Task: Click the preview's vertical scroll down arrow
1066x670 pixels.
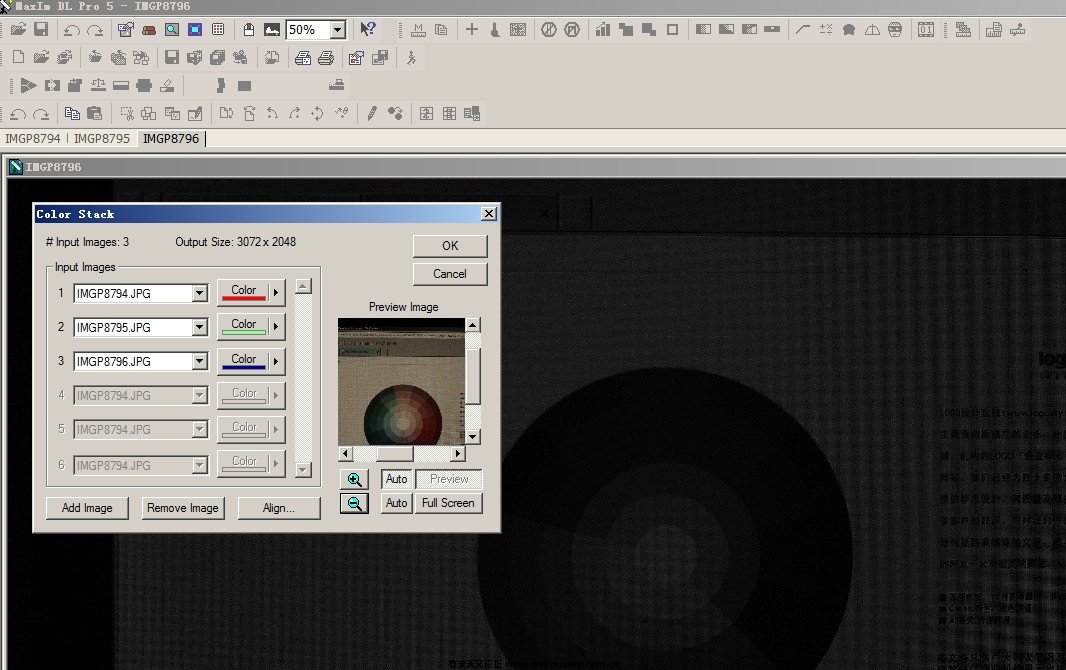Action: 472,437
